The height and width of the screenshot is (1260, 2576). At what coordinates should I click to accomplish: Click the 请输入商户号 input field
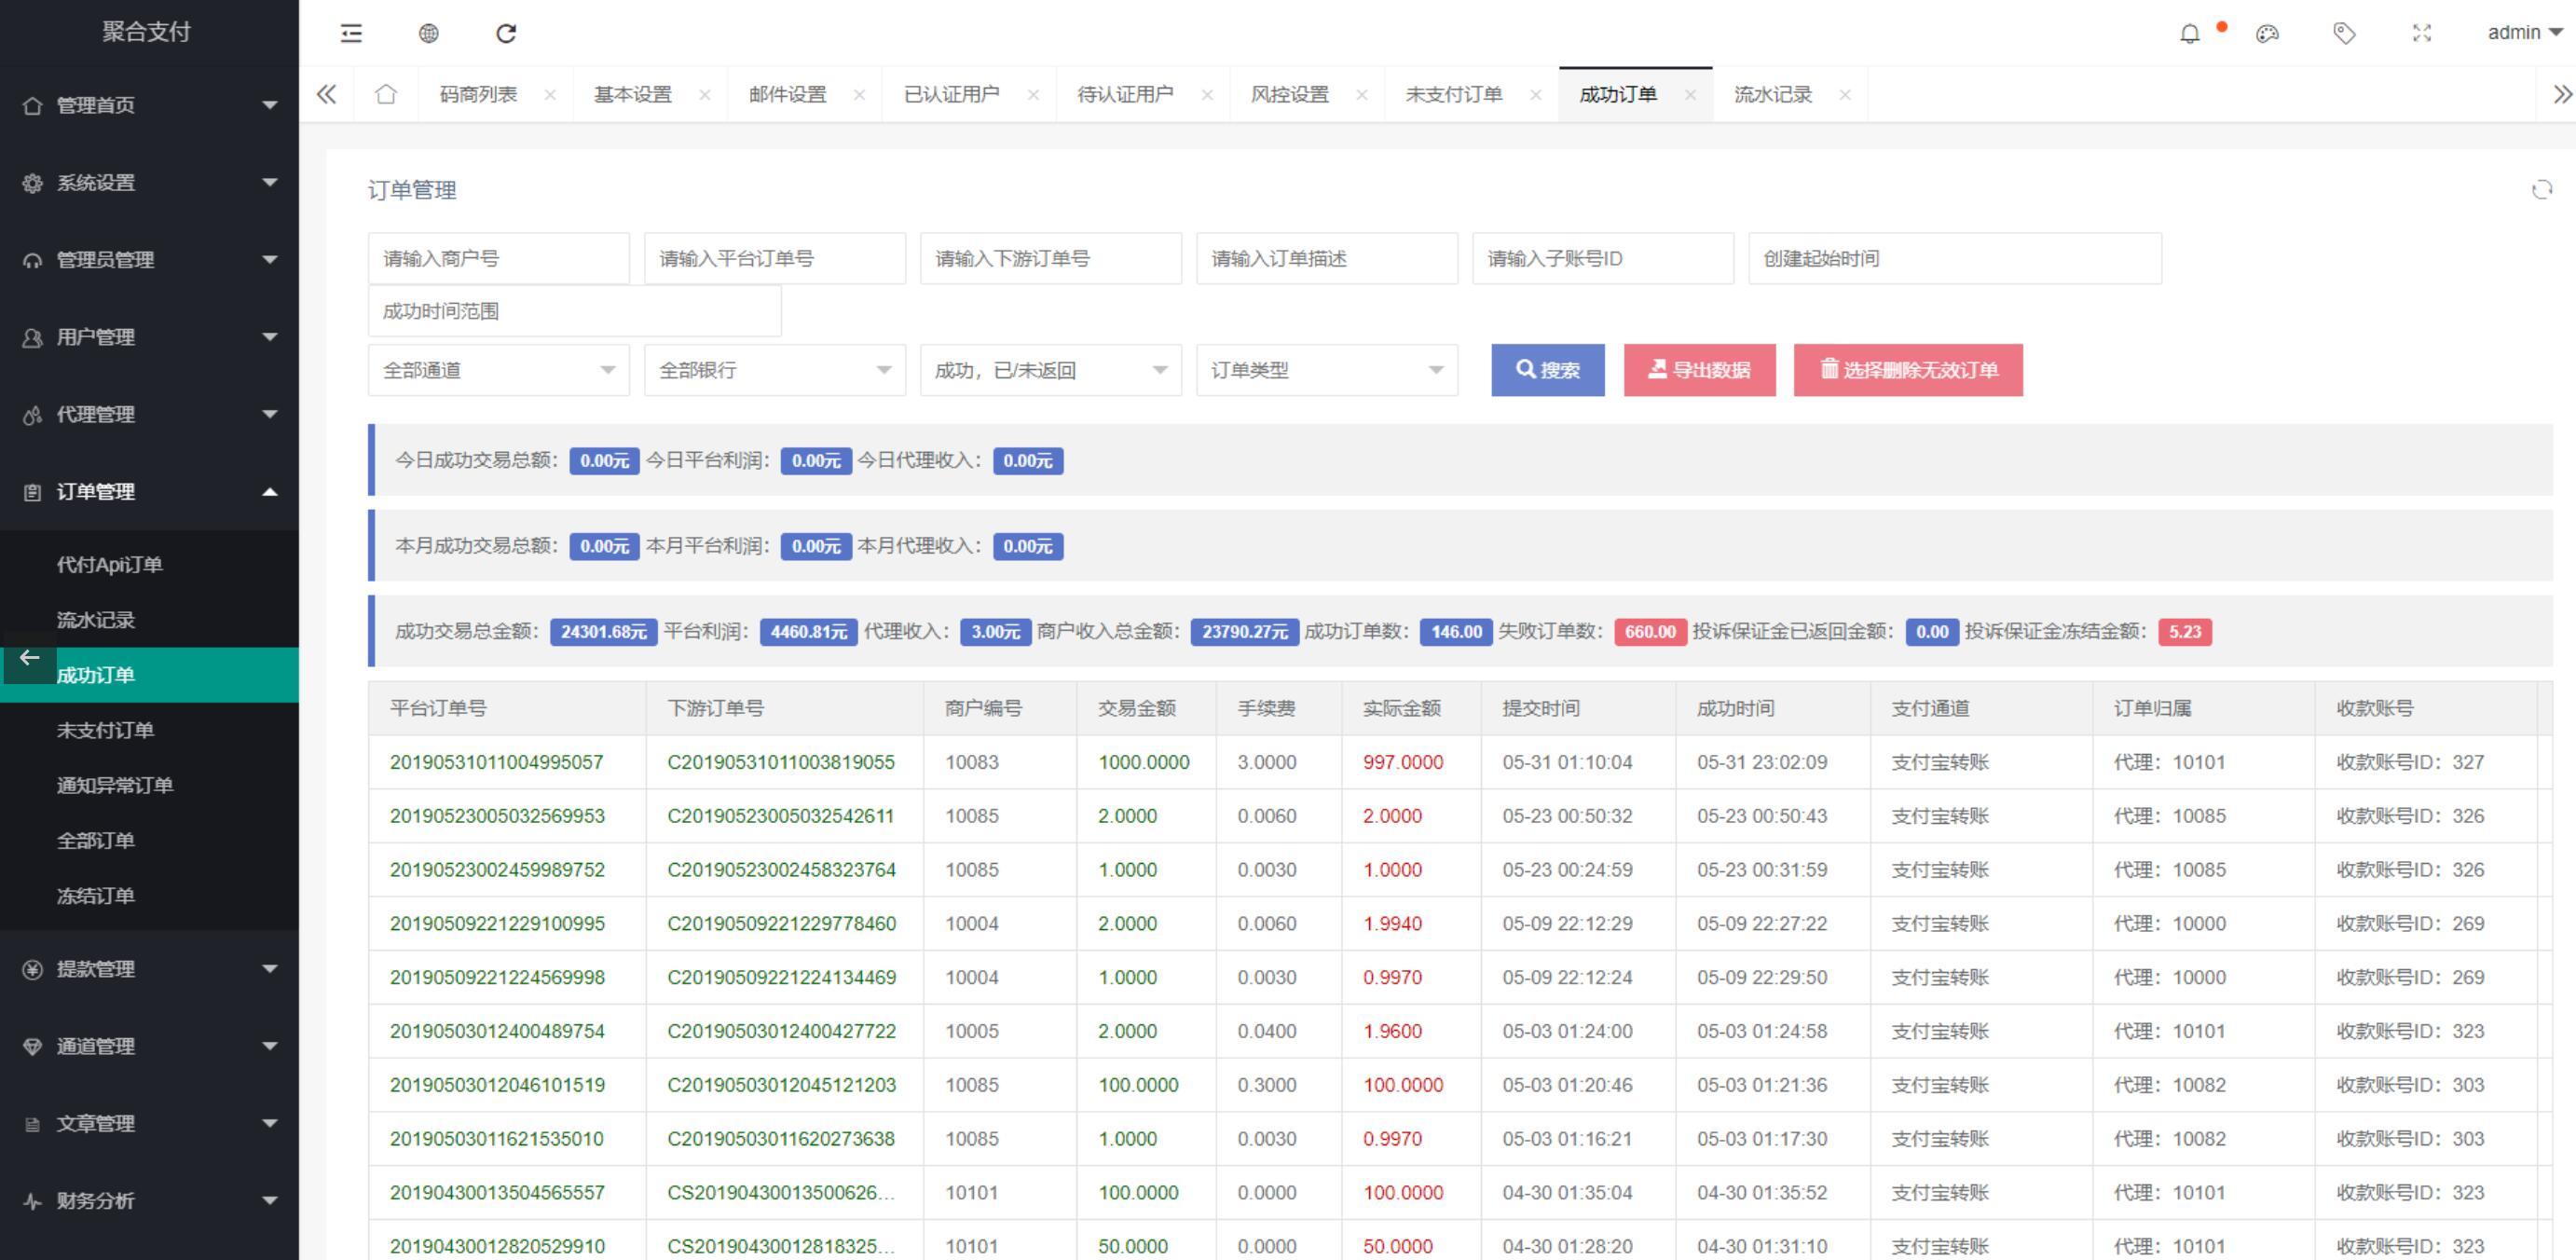pos(498,258)
